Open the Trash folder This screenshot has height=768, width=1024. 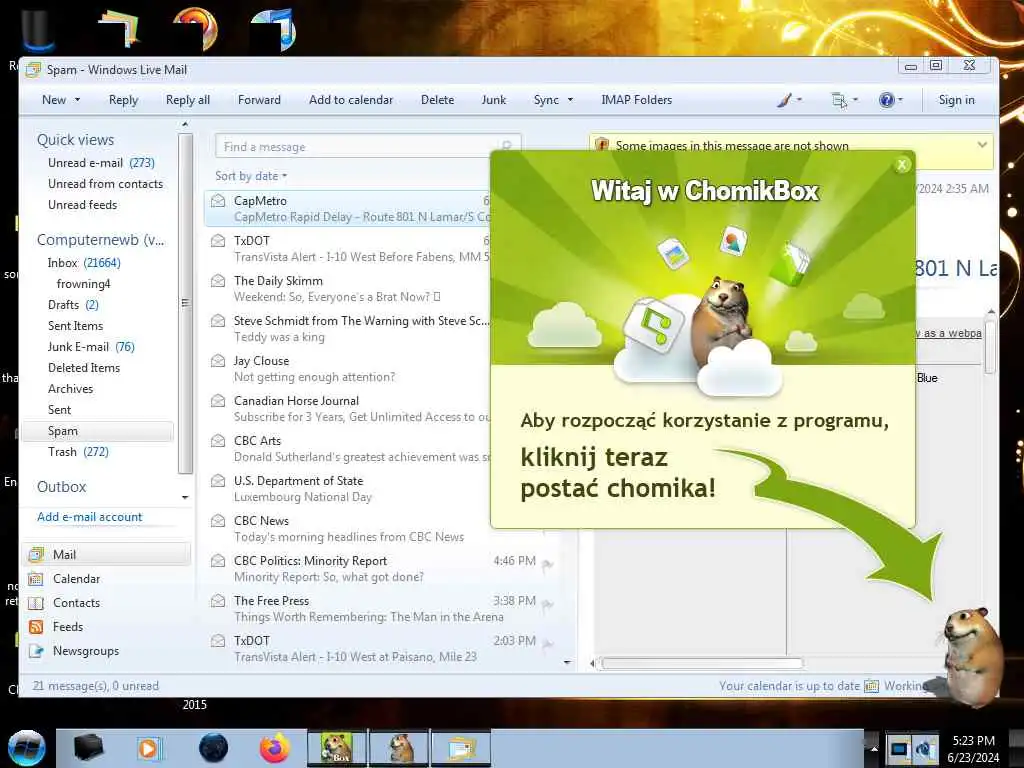[x=78, y=452]
